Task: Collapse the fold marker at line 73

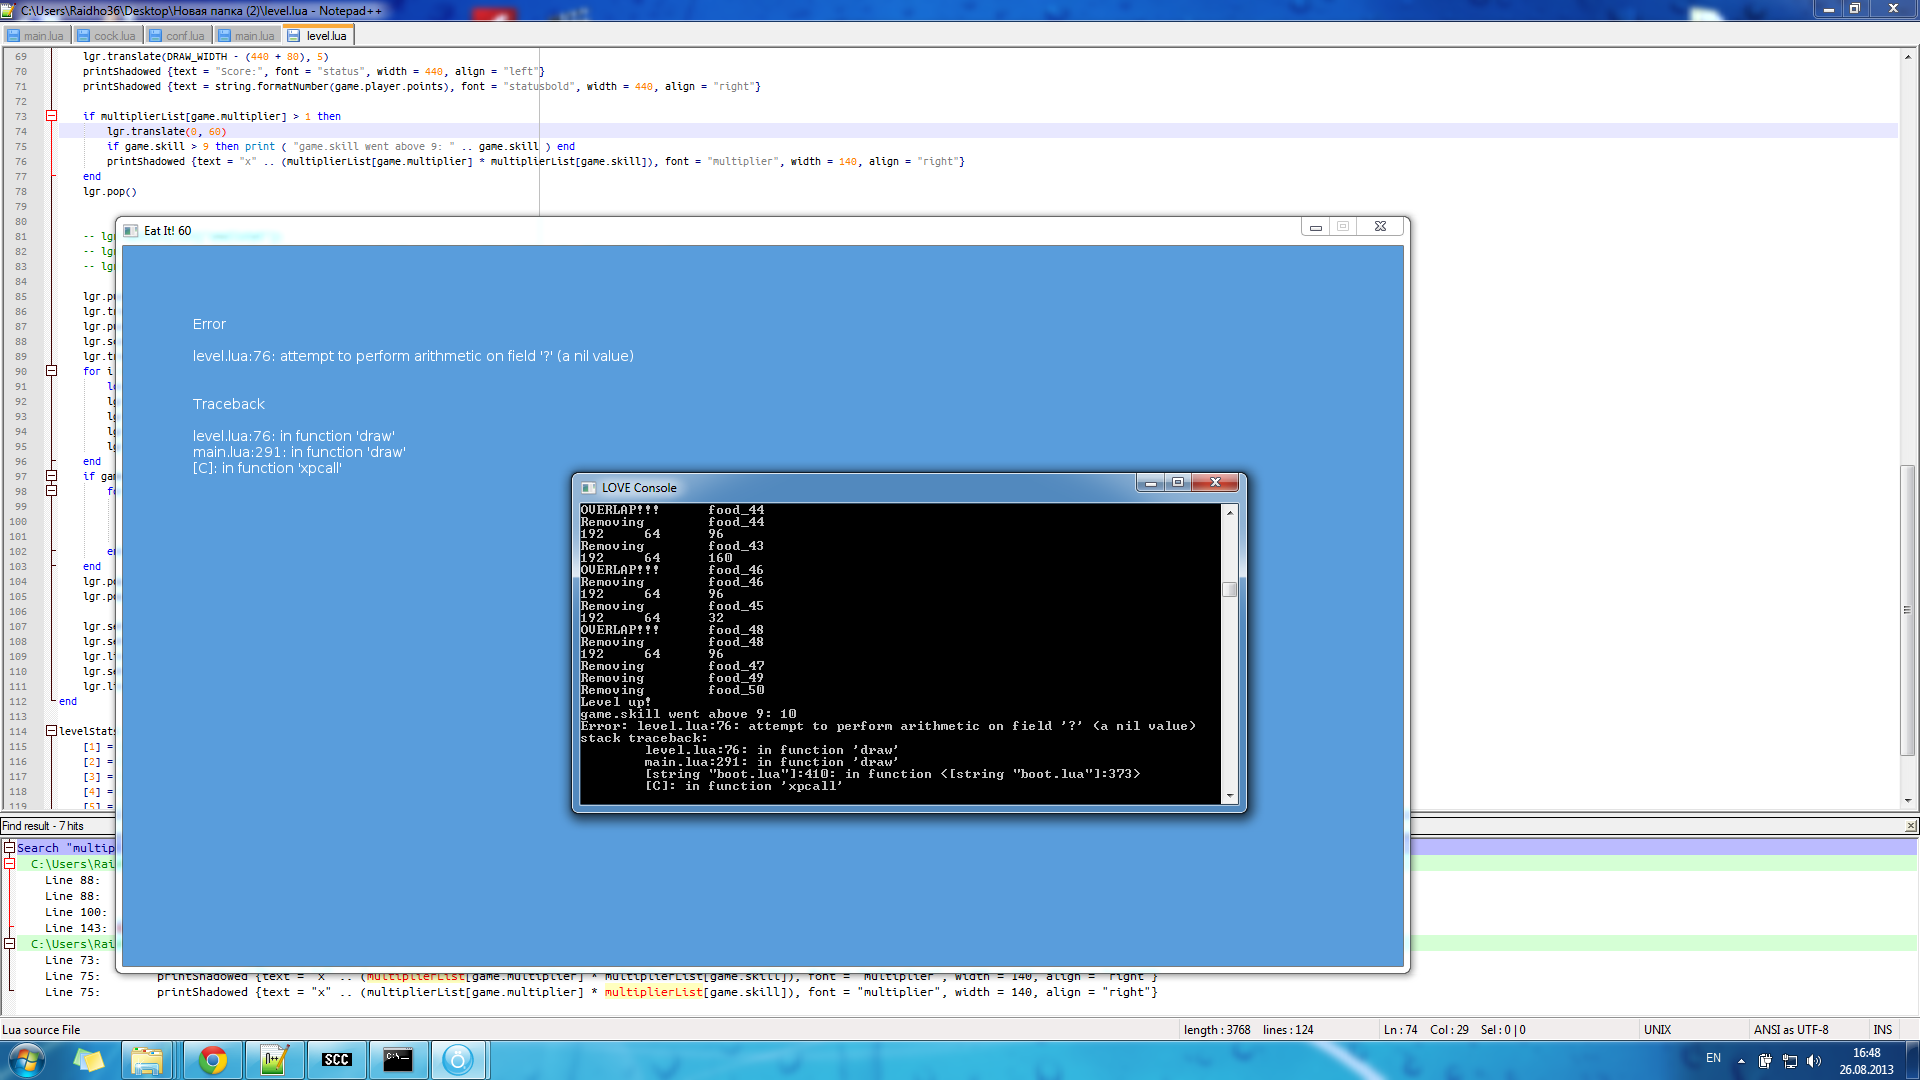Action: tap(51, 116)
